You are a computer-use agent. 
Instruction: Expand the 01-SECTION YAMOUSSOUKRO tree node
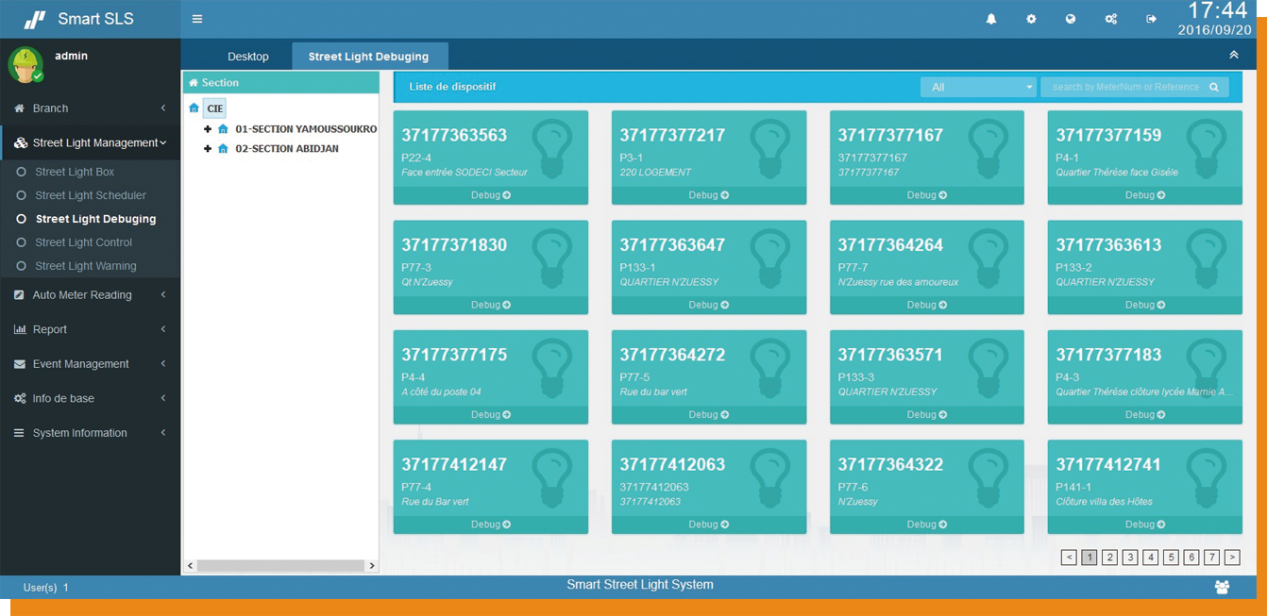208,129
